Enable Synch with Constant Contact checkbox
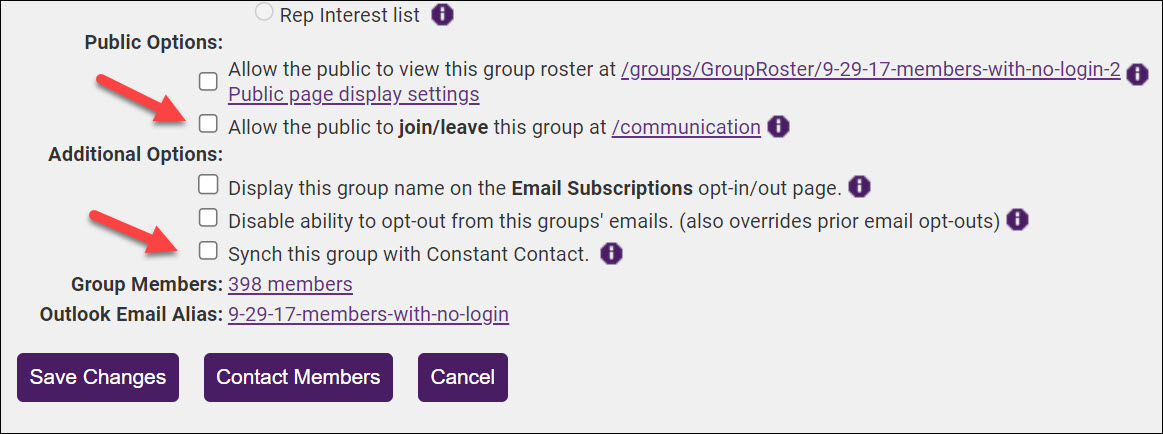The image size is (1163, 434). point(208,250)
